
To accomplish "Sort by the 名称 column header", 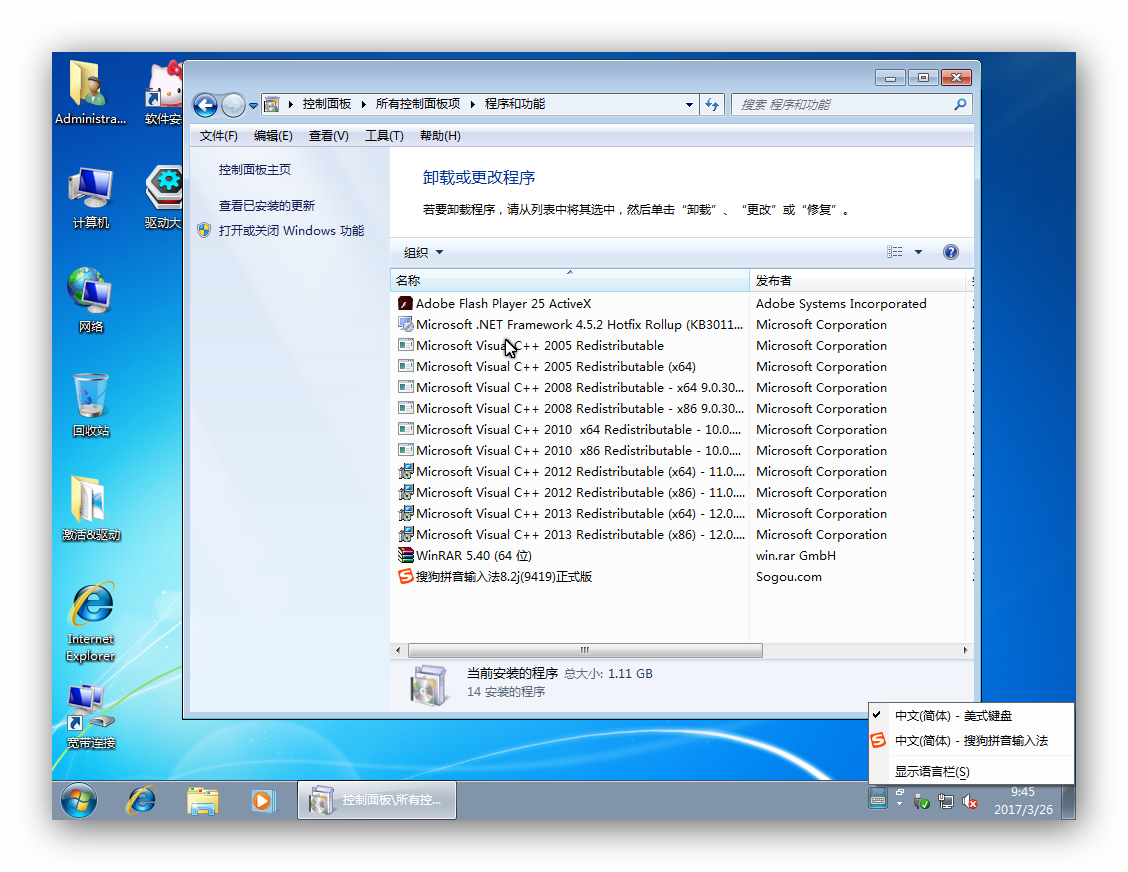I will (569, 281).
